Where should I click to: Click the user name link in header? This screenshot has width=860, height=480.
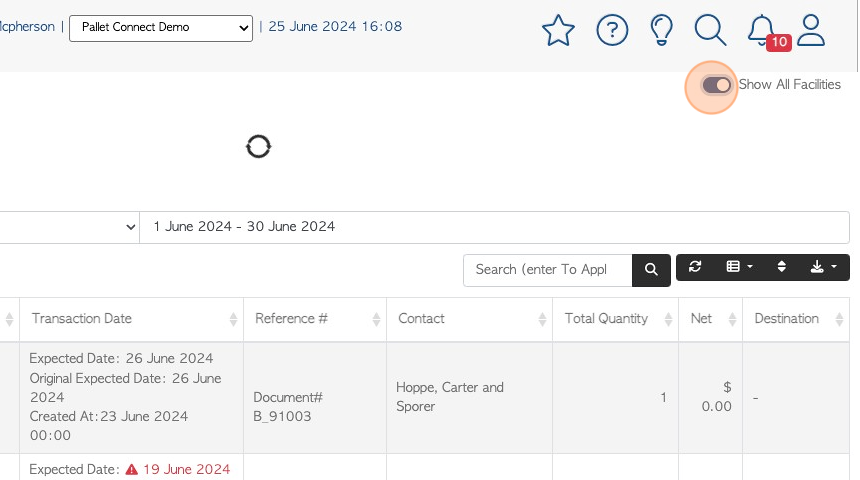[27, 26]
